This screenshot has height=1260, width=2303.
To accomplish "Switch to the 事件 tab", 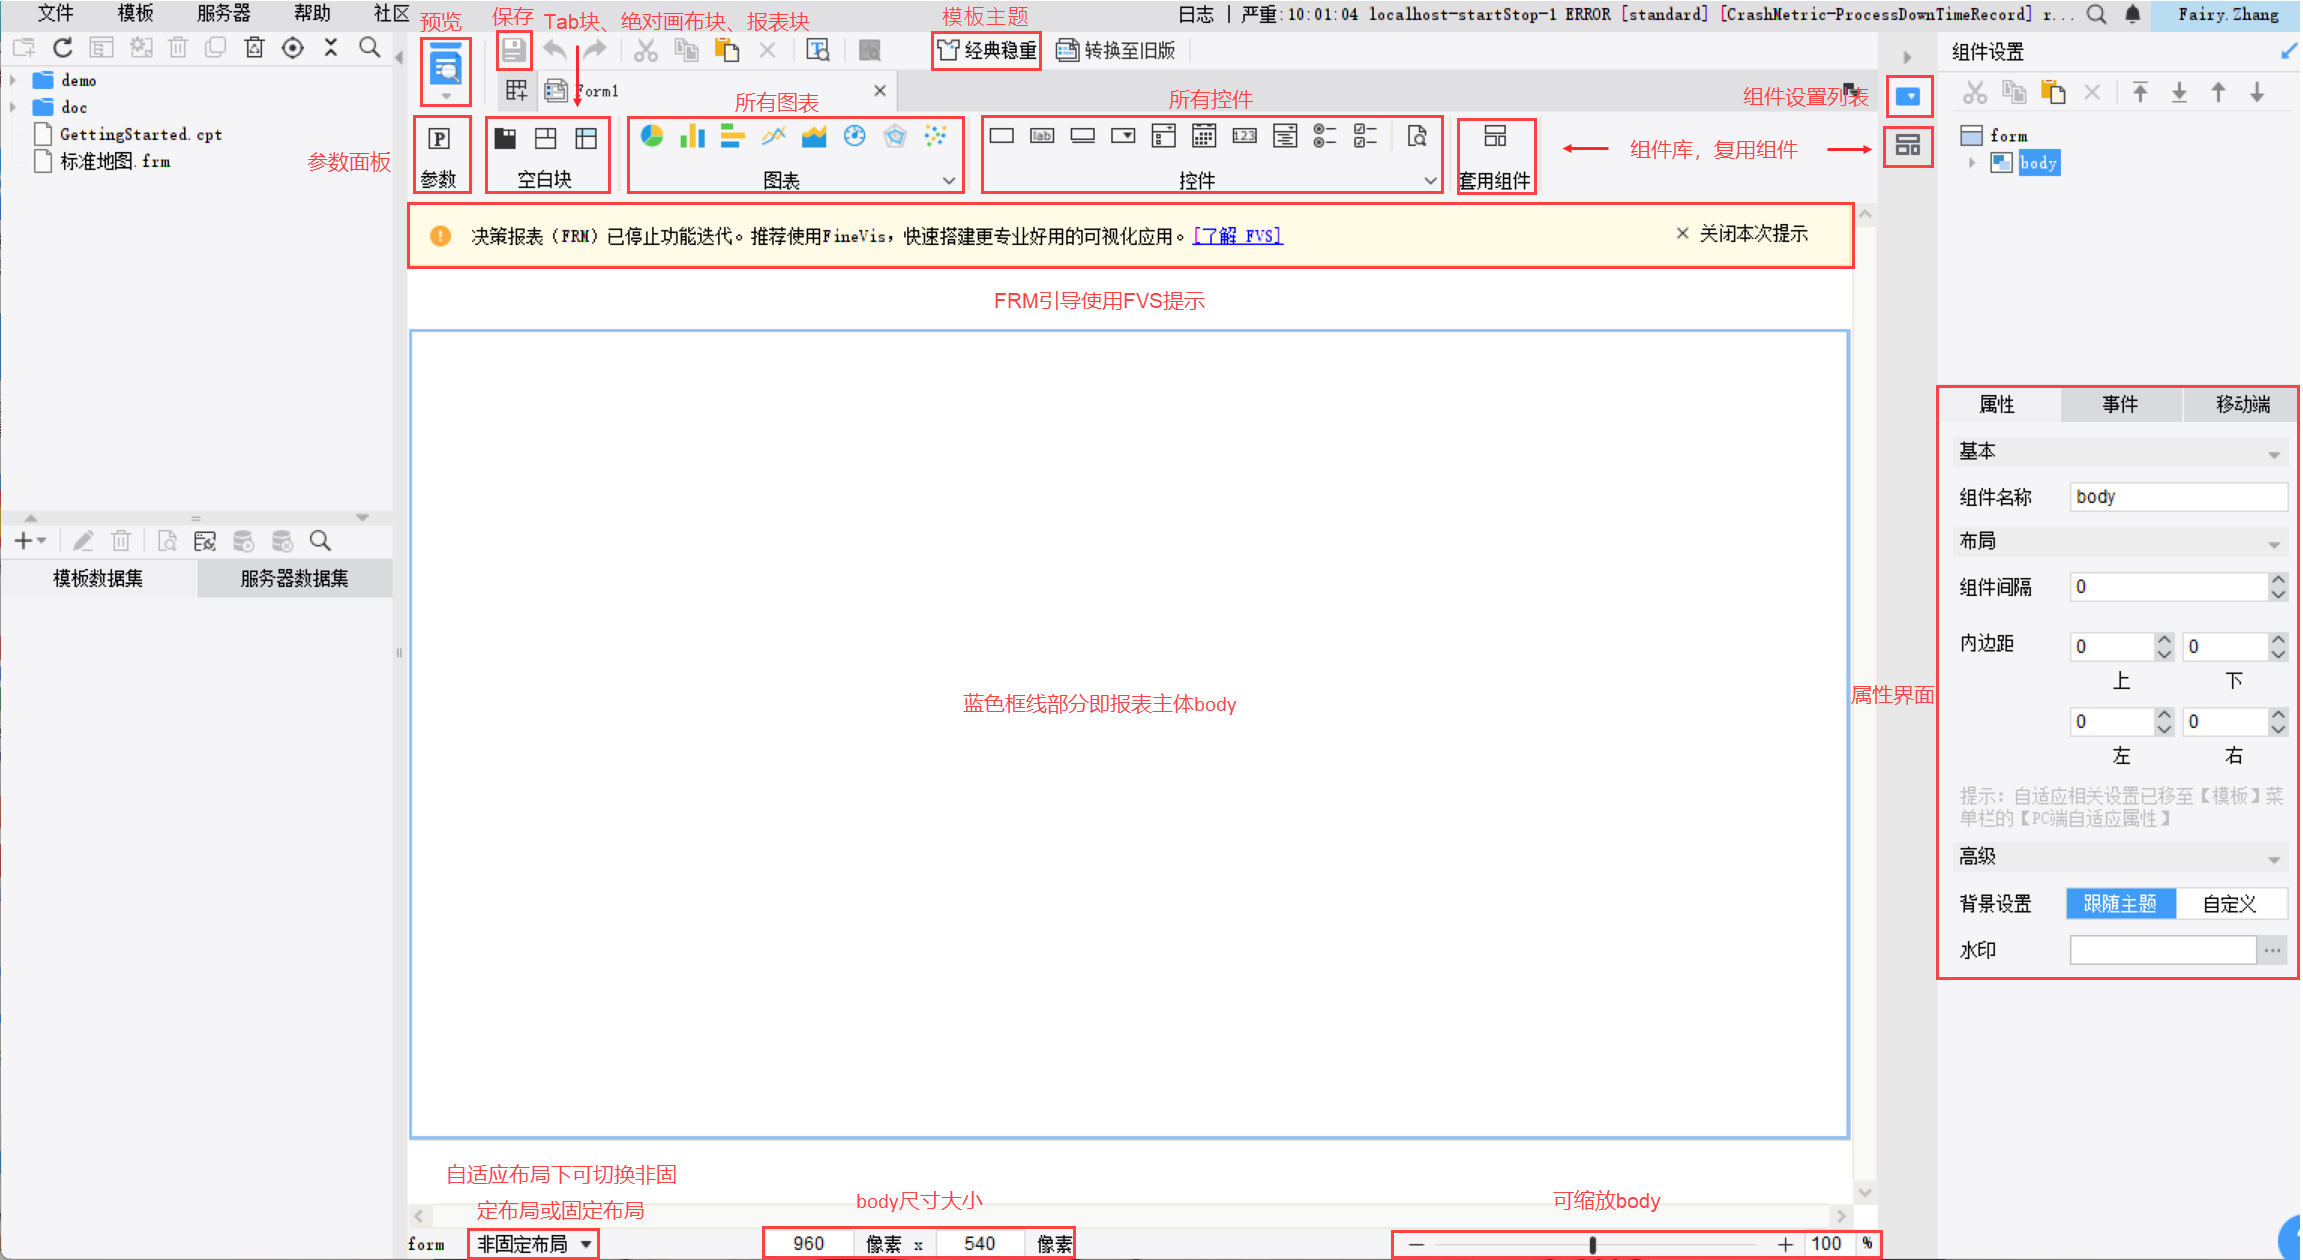I will coord(2119,404).
